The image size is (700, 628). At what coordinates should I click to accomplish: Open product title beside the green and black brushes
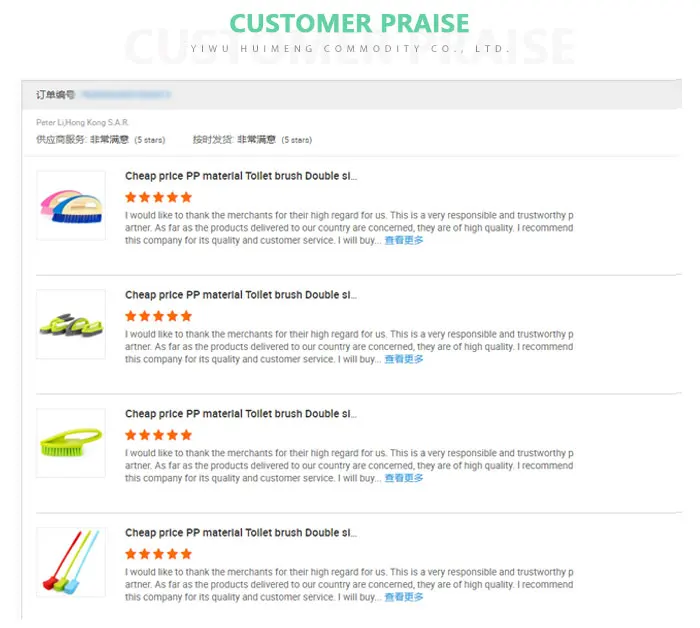pyautogui.click(x=240, y=295)
